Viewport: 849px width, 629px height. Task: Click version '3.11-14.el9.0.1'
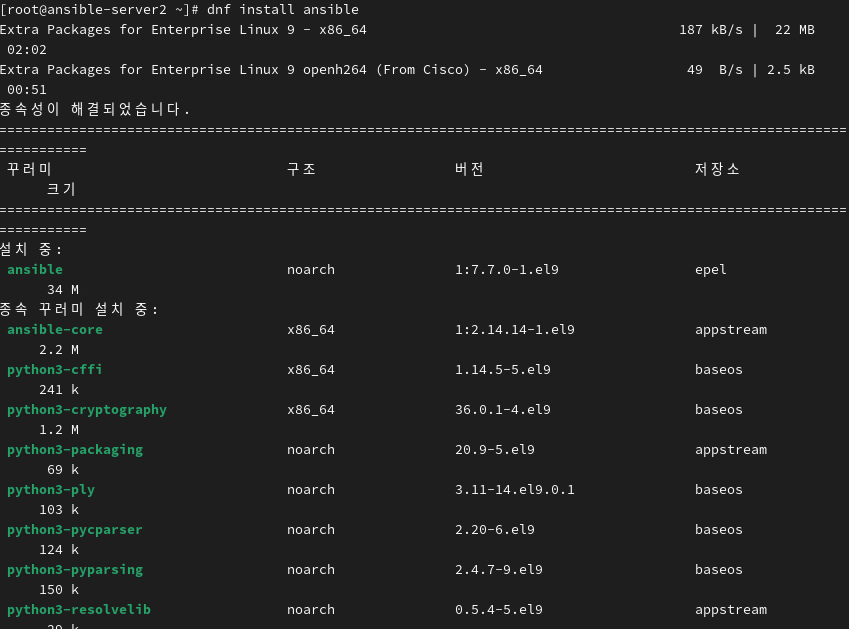click(x=514, y=490)
